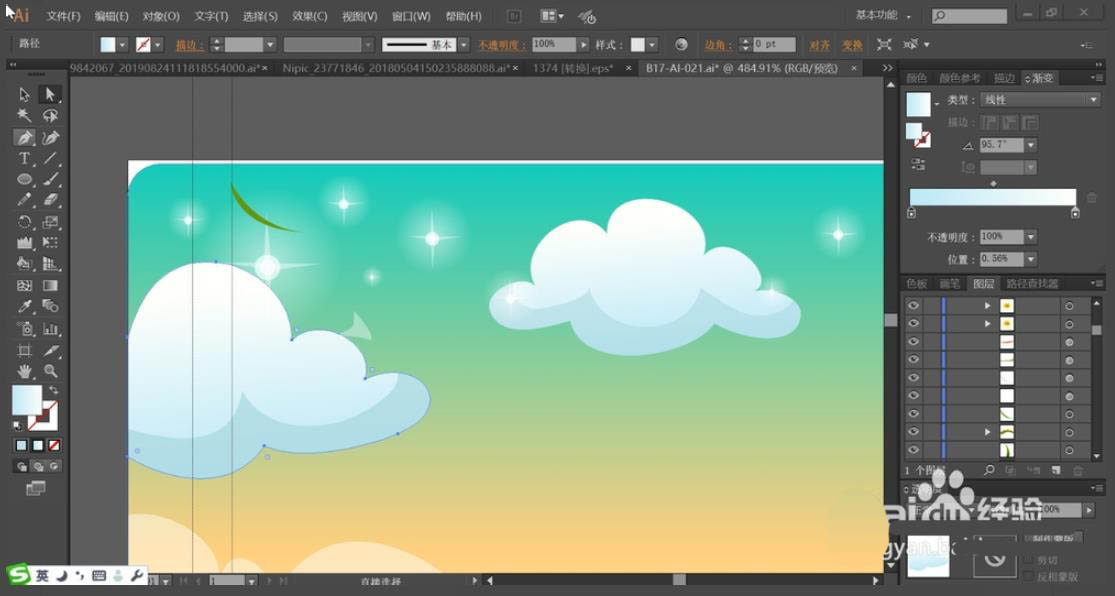Select the Line Segment tool
Viewport: 1115px width, 596px height.
50,159
